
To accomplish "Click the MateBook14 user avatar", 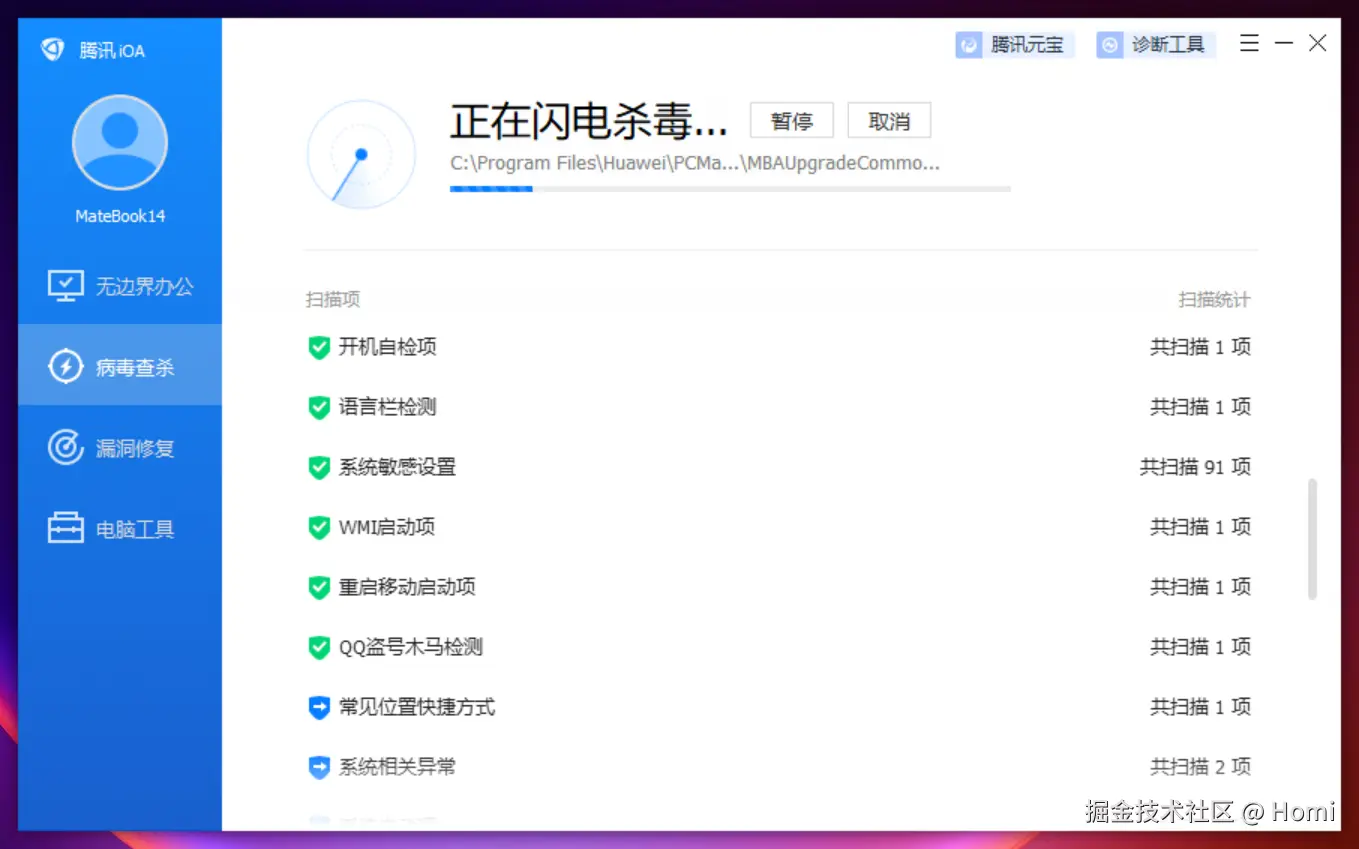I will pyautogui.click(x=119, y=142).
